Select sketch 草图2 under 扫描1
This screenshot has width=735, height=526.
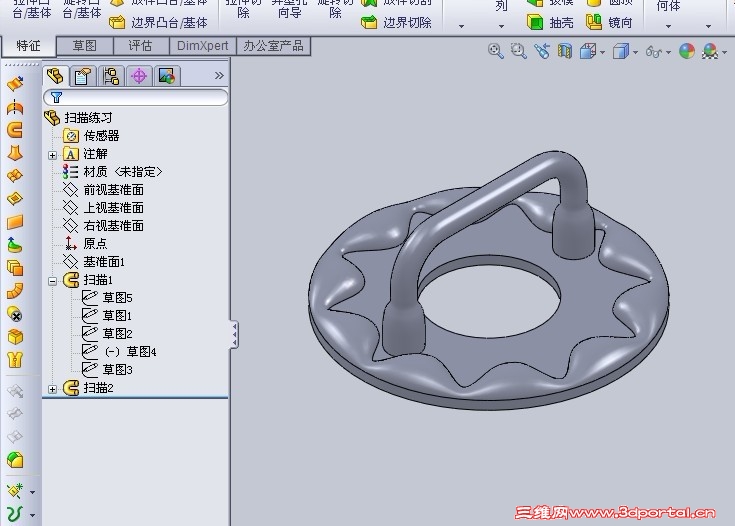(107, 334)
